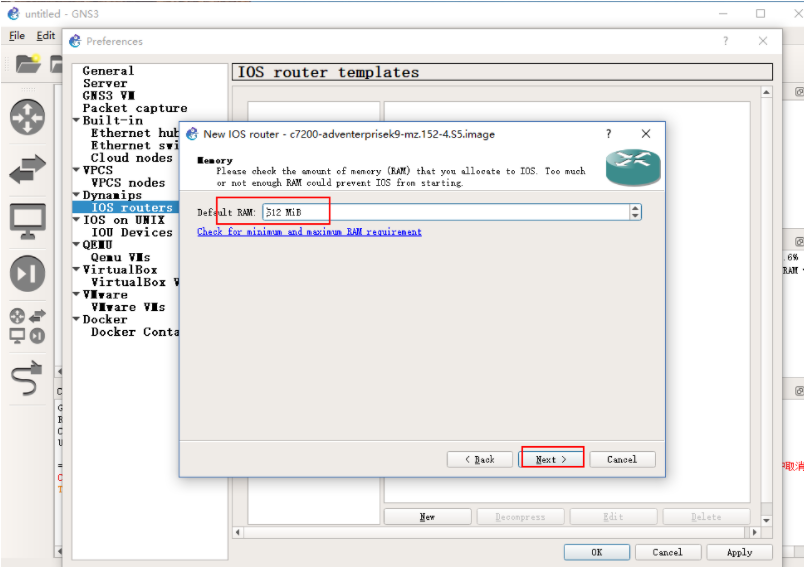The width and height of the screenshot is (804, 567).
Task: Select Ethernet hubs entry
Action: [134, 133]
